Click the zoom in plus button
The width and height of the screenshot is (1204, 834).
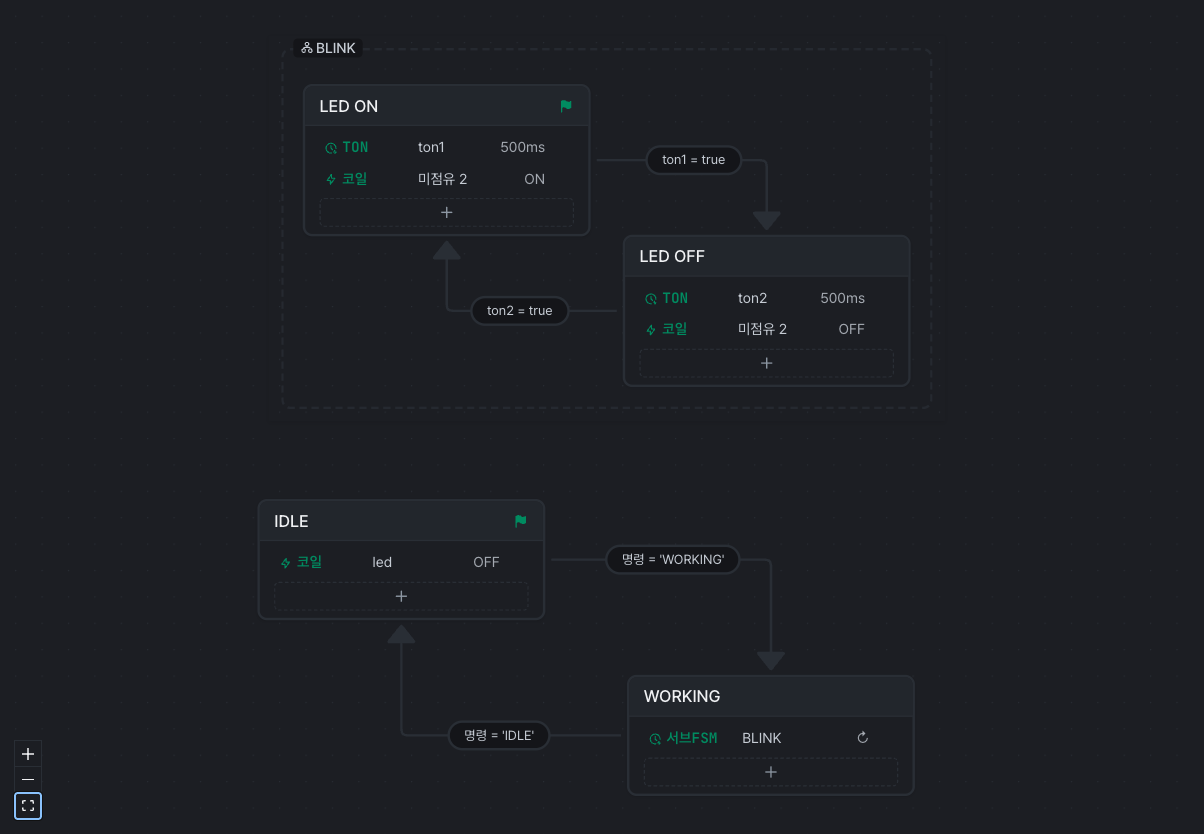(28, 754)
